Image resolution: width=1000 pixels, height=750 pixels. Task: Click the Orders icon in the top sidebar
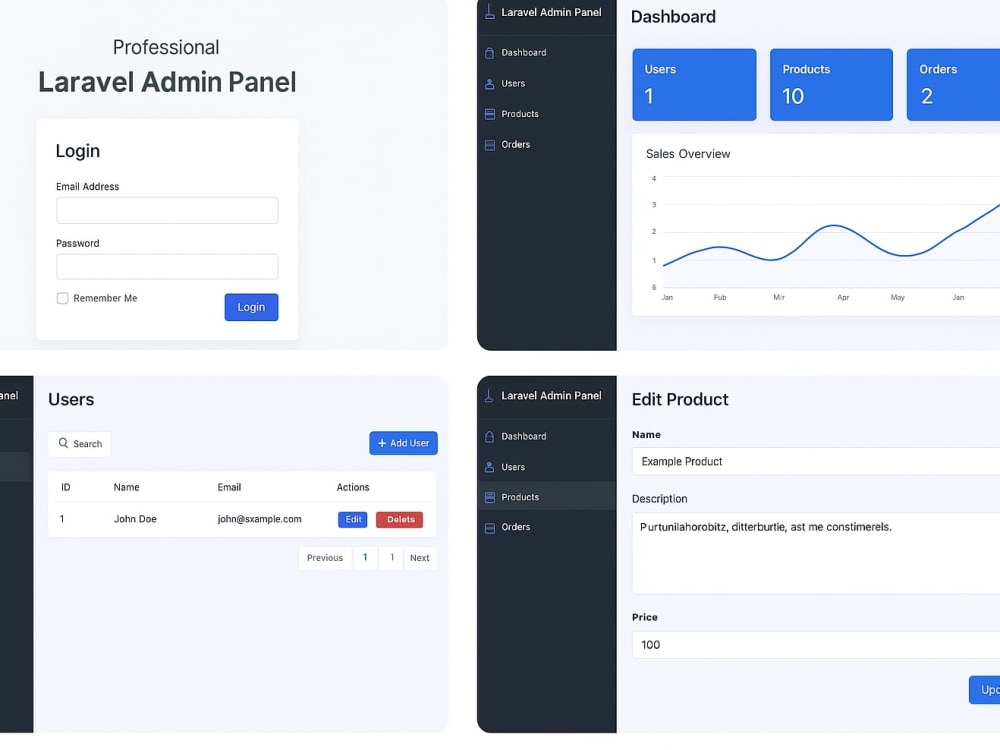[489, 144]
